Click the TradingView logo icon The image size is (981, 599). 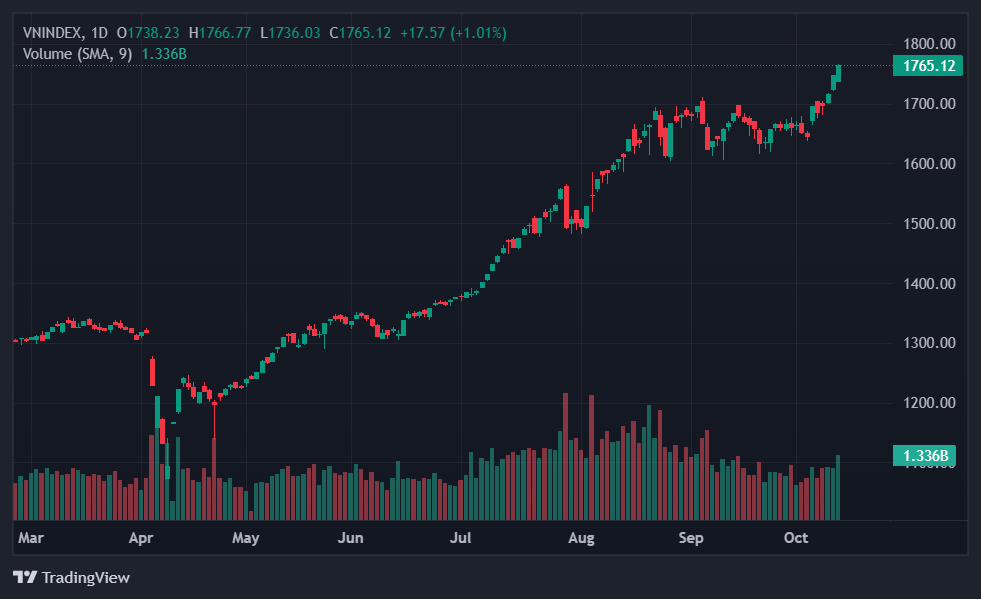click(x=24, y=577)
